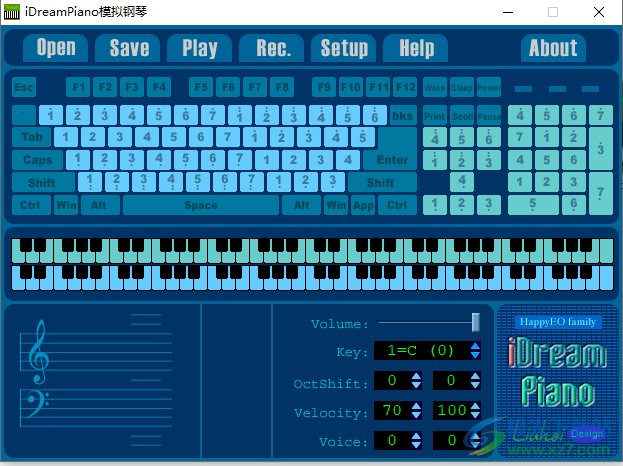Screen dimensions: 623x466
Task: Increase first Voice value
Action: (x=416, y=436)
